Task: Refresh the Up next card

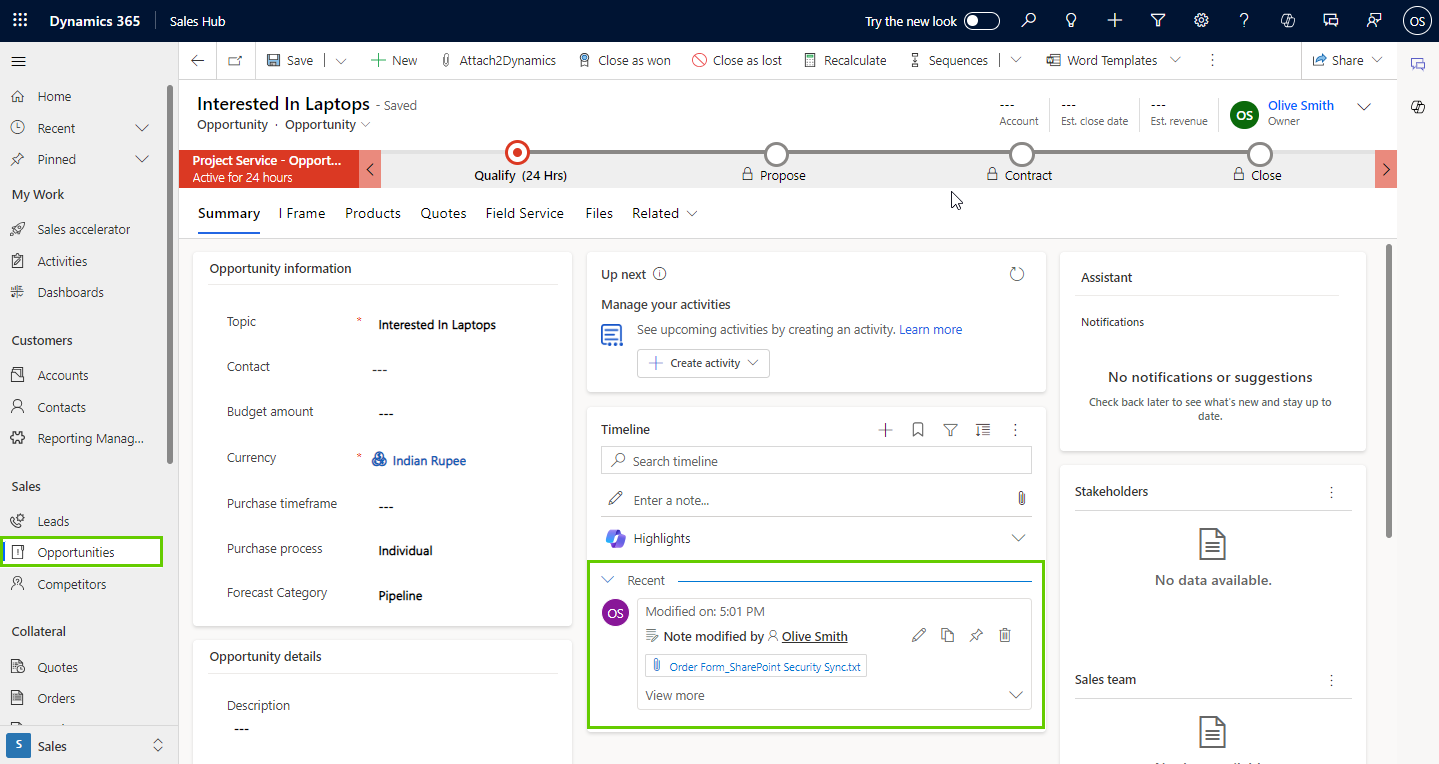Action: coord(1017,274)
